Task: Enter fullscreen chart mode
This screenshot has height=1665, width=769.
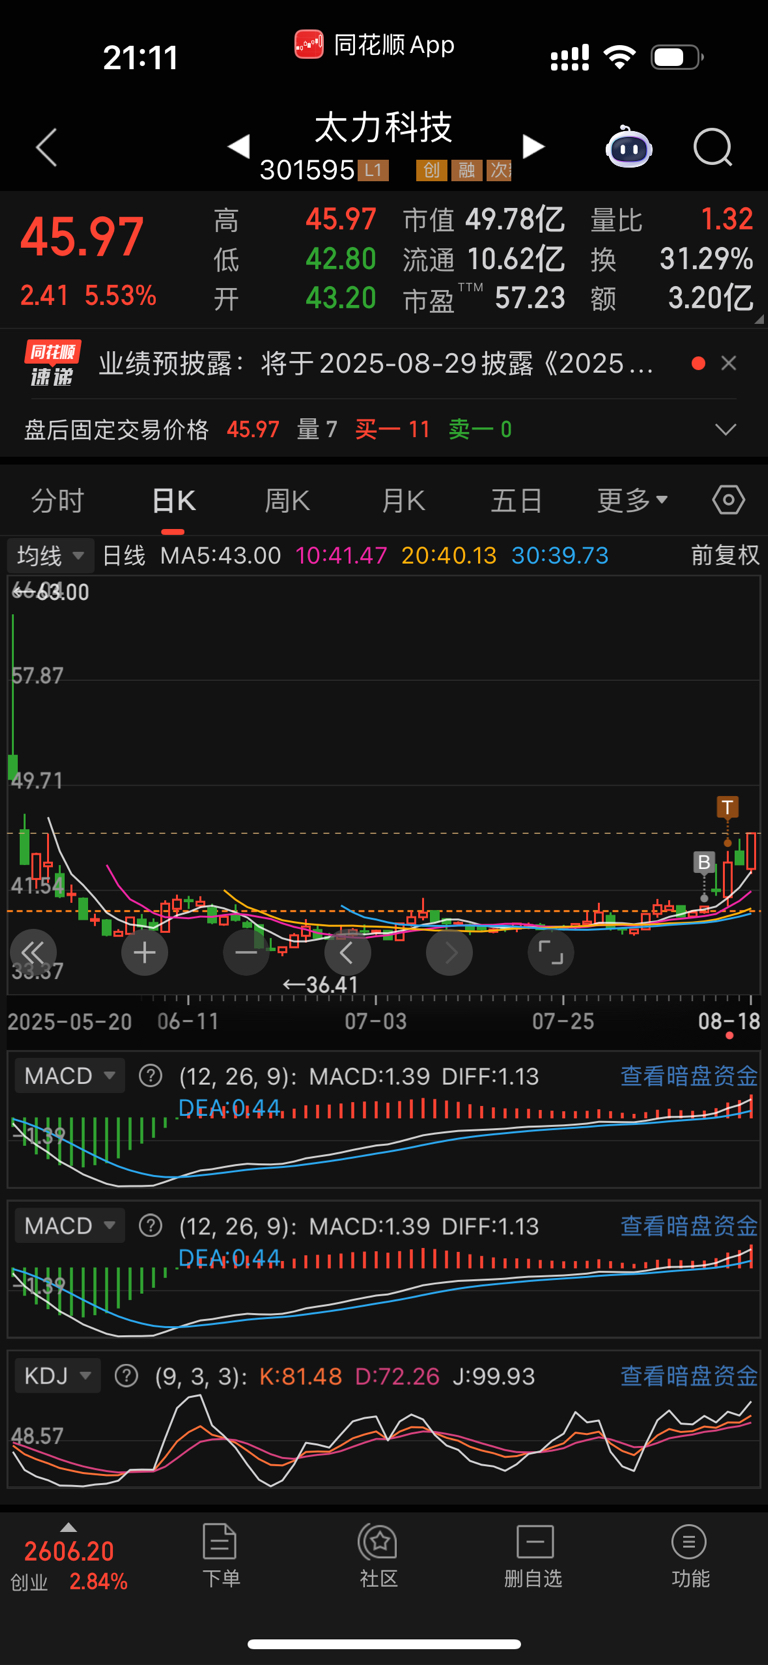Action: point(551,953)
